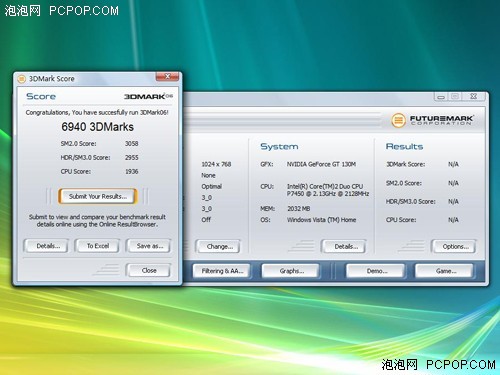This screenshot has width=500, height=375.
Task: Click the red X on 3DMark Score dialog
Action: pos(167,77)
